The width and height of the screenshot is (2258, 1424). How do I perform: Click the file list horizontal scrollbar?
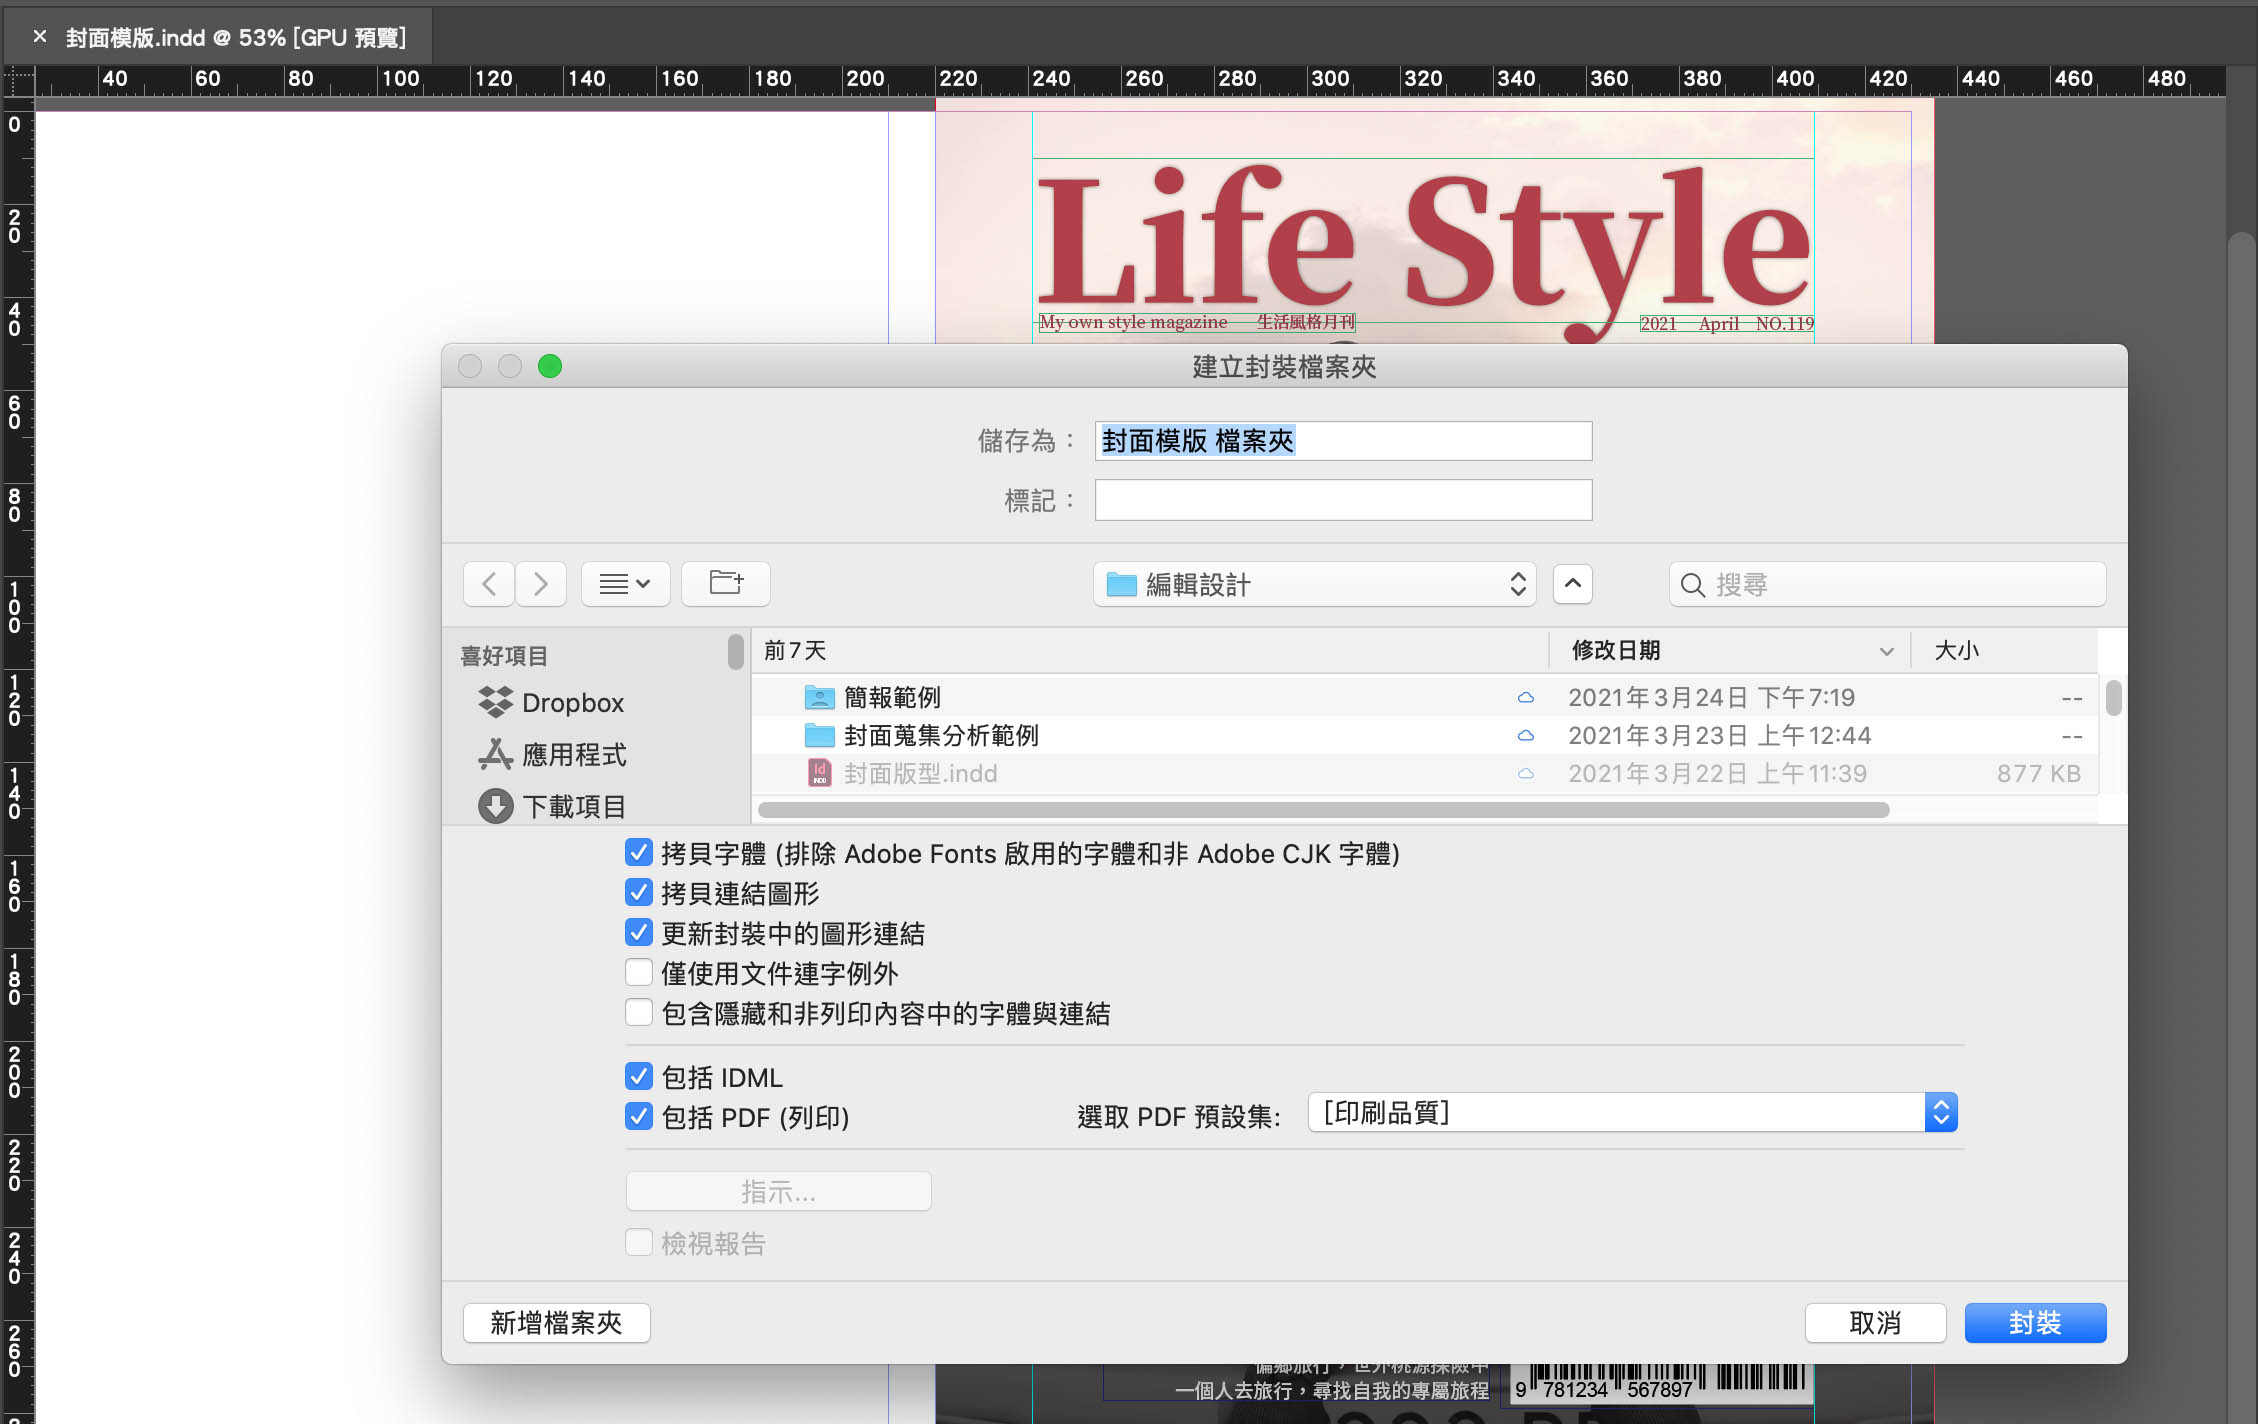[1323, 810]
